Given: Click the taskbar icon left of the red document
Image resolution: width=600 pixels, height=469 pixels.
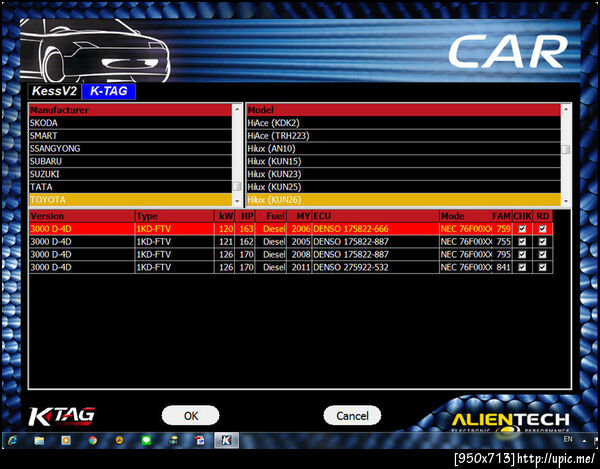Looking at the screenshot, I should [x=173, y=441].
